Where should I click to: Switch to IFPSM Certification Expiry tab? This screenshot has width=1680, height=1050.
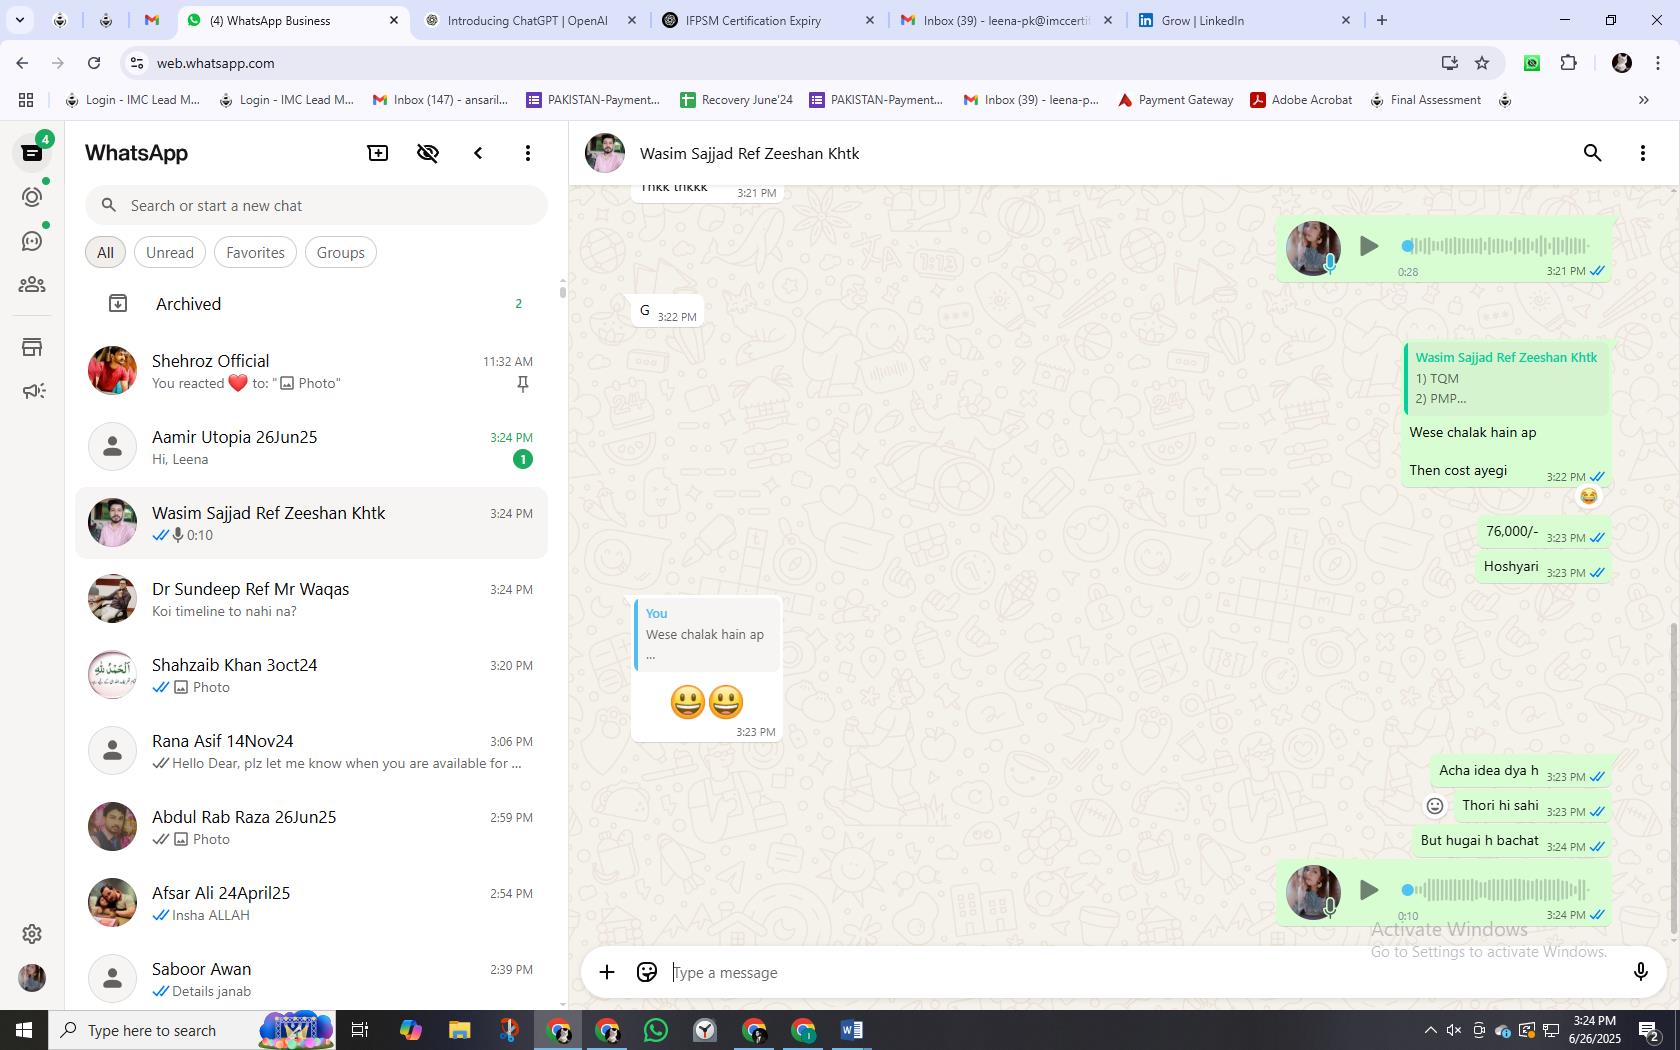pos(753,20)
